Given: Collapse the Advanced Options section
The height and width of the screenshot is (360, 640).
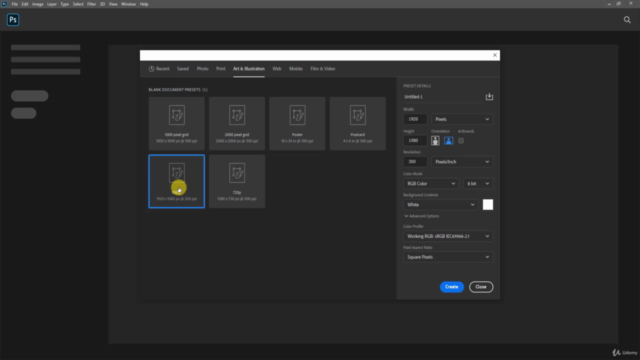Looking at the screenshot, I should [x=422, y=216].
